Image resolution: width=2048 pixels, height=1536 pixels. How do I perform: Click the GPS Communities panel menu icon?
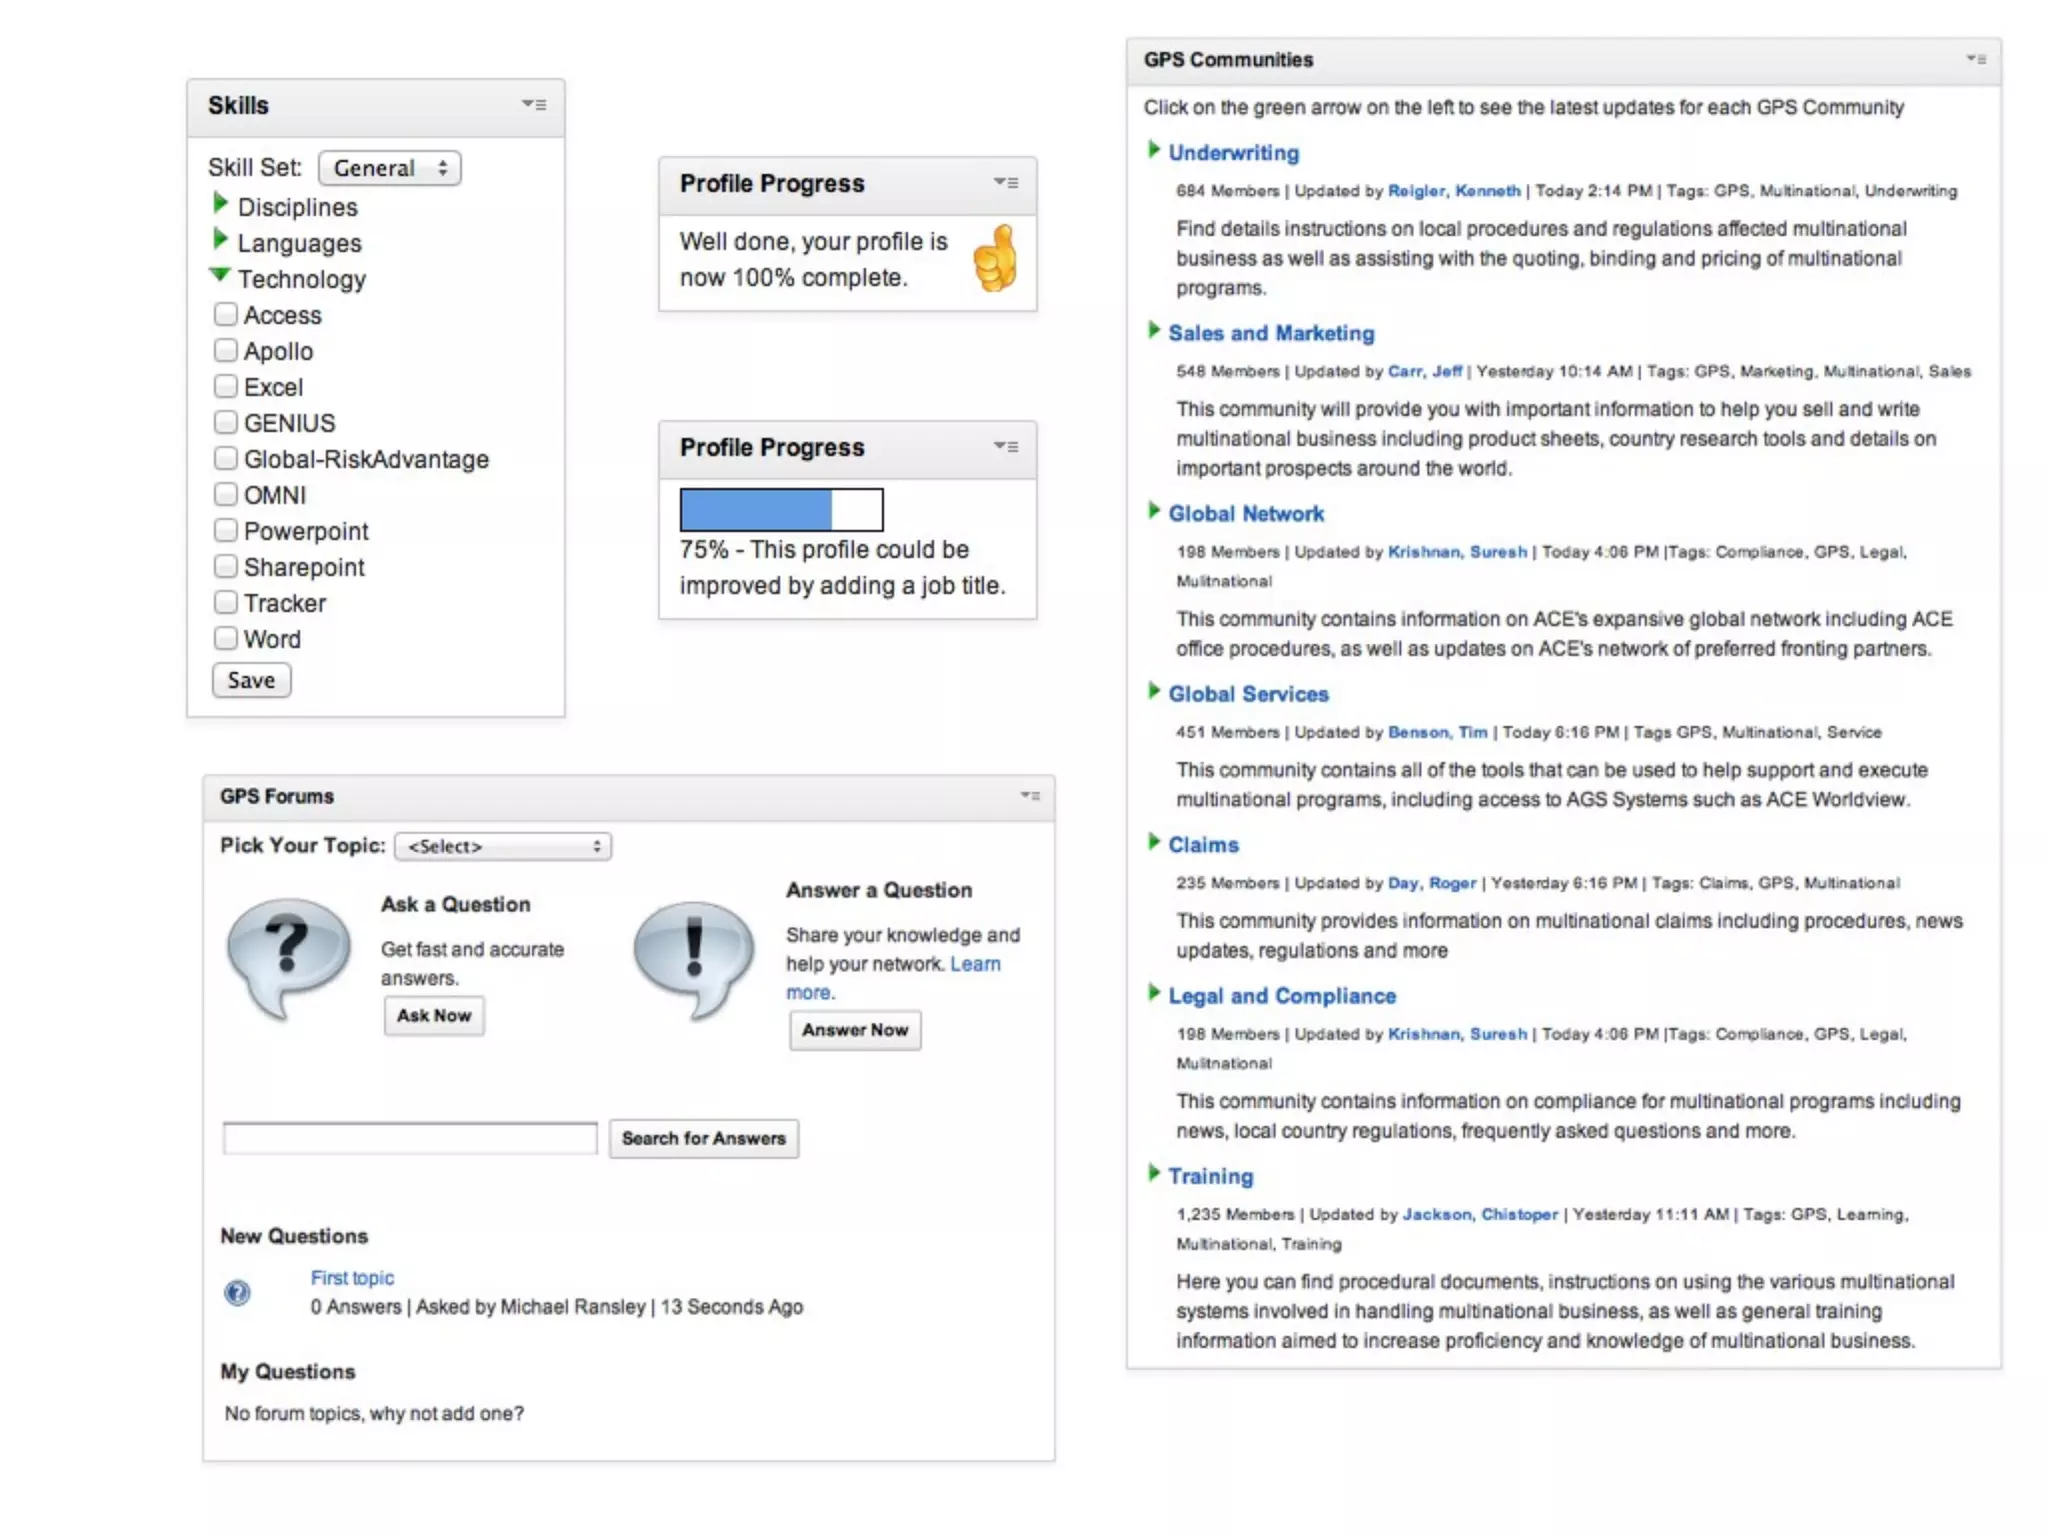pyautogui.click(x=1976, y=59)
